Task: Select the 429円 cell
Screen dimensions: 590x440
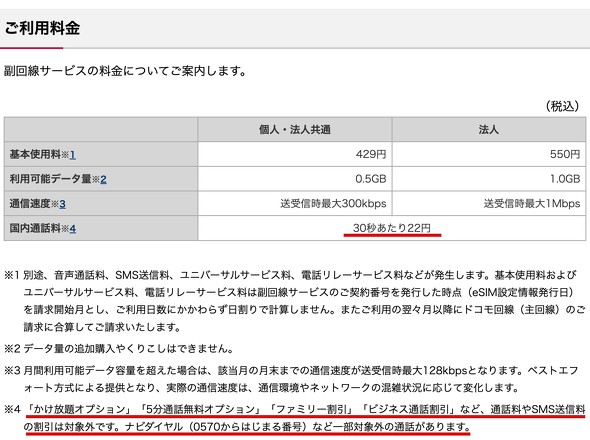Action: (295, 154)
